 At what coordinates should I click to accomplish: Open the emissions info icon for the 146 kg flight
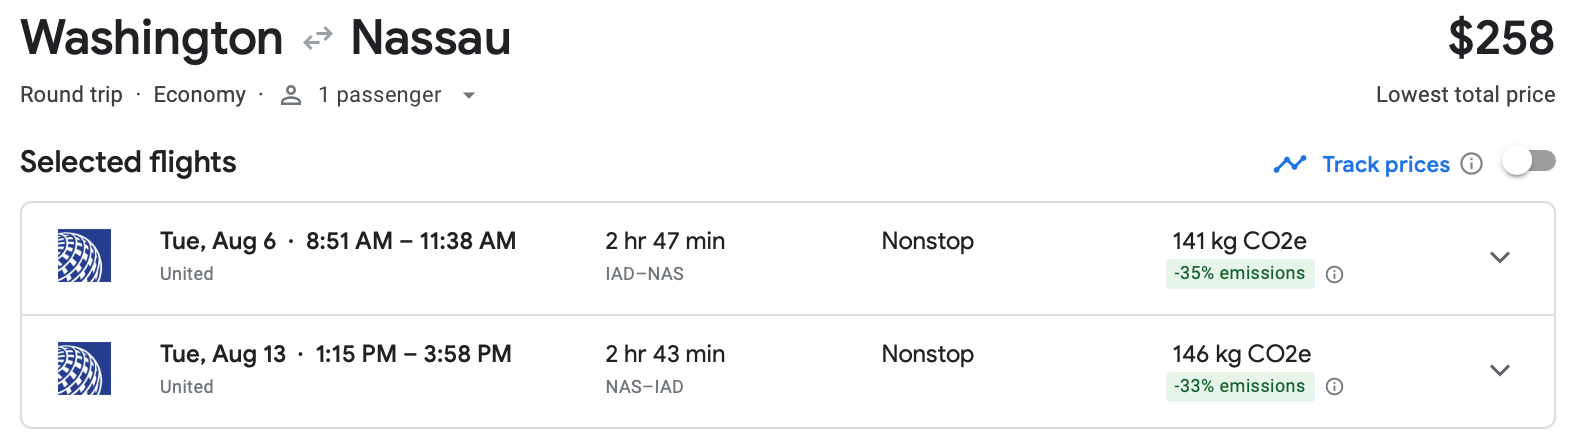click(1334, 387)
